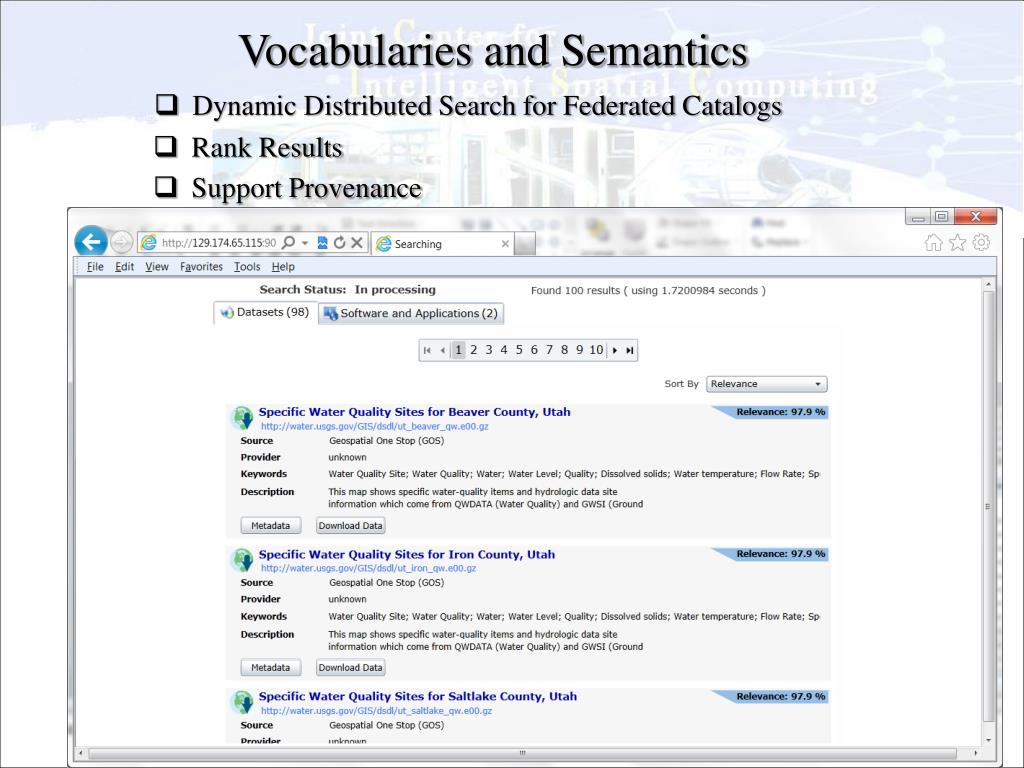This screenshot has width=1024, height=768.
Task: Open the File menu
Action: 95,266
